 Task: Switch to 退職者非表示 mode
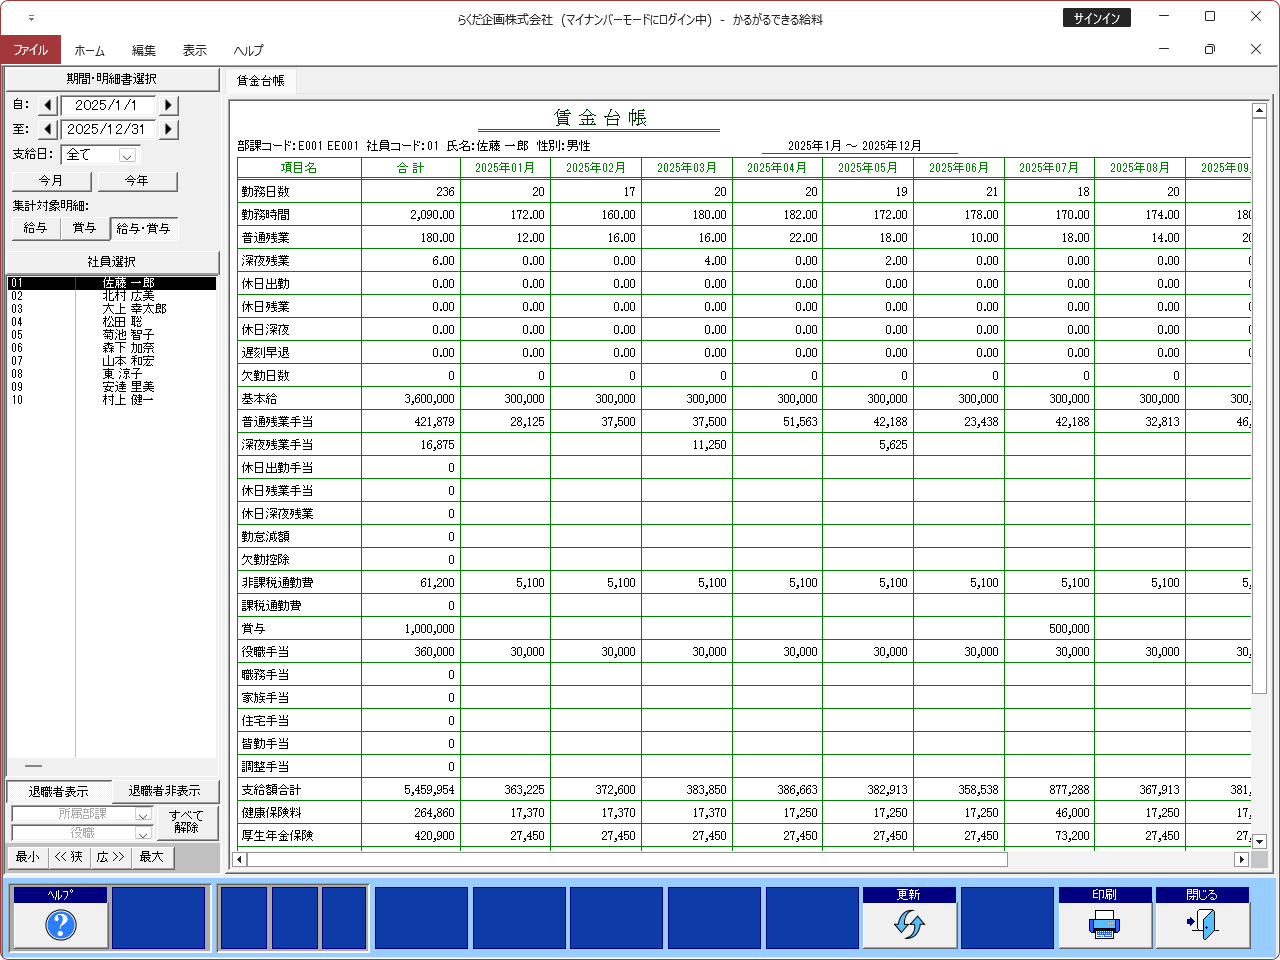(x=164, y=791)
